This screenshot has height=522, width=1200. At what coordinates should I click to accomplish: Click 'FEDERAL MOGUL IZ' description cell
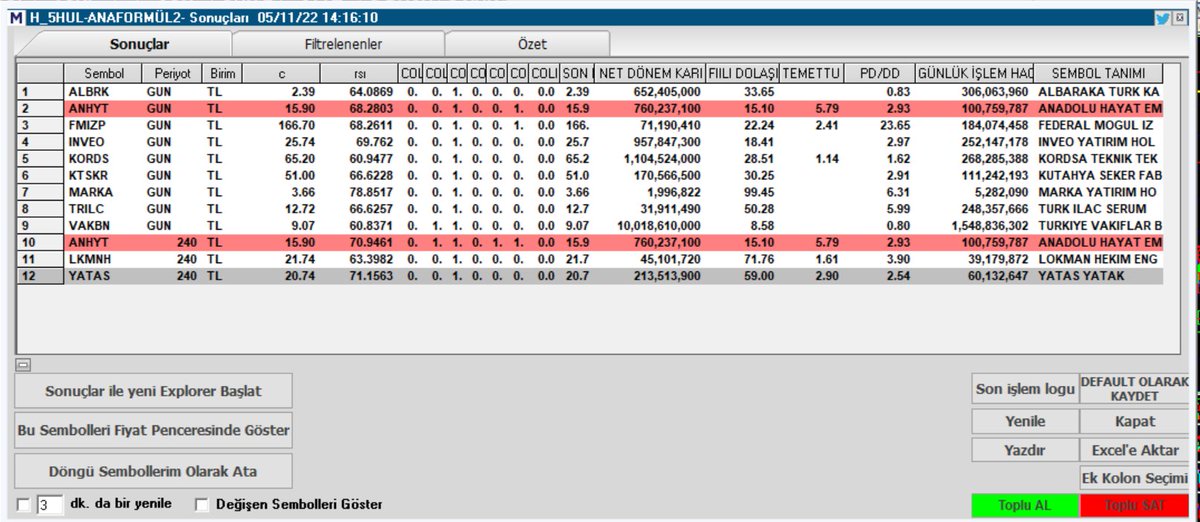click(1099, 125)
